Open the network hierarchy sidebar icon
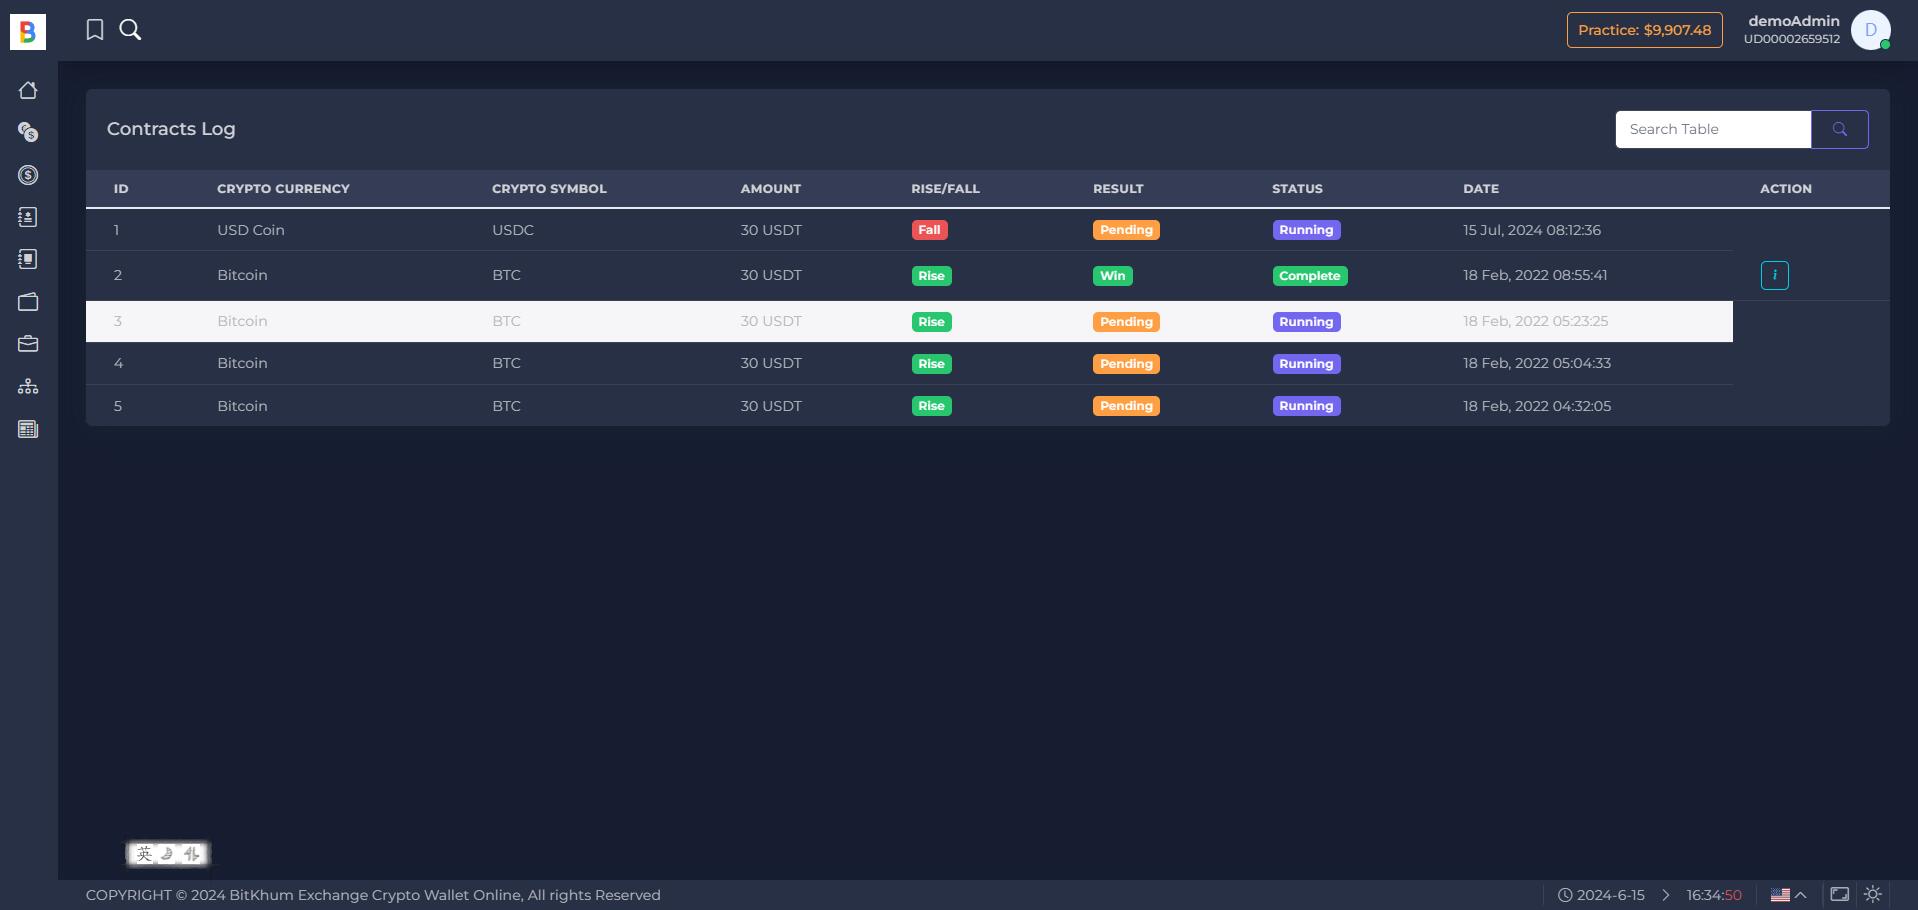This screenshot has height=910, width=1918. [x=28, y=386]
